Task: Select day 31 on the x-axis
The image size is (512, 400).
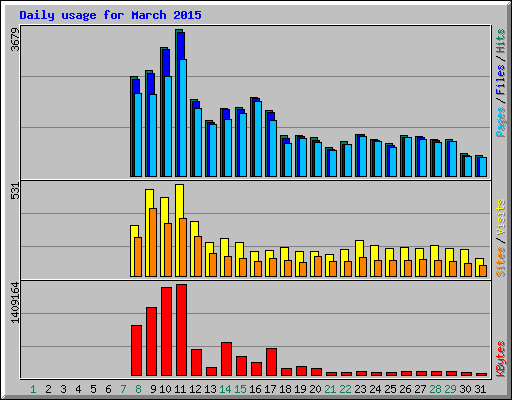Action: click(x=480, y=389)
